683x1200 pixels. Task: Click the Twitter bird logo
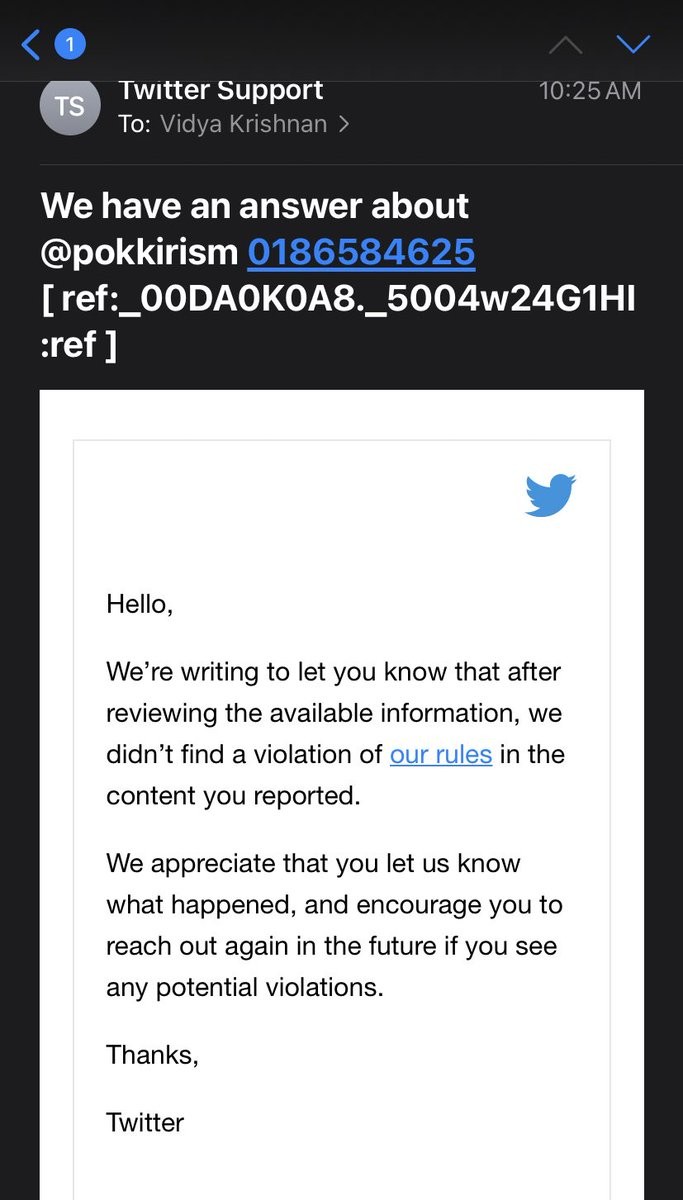[550, 495]
